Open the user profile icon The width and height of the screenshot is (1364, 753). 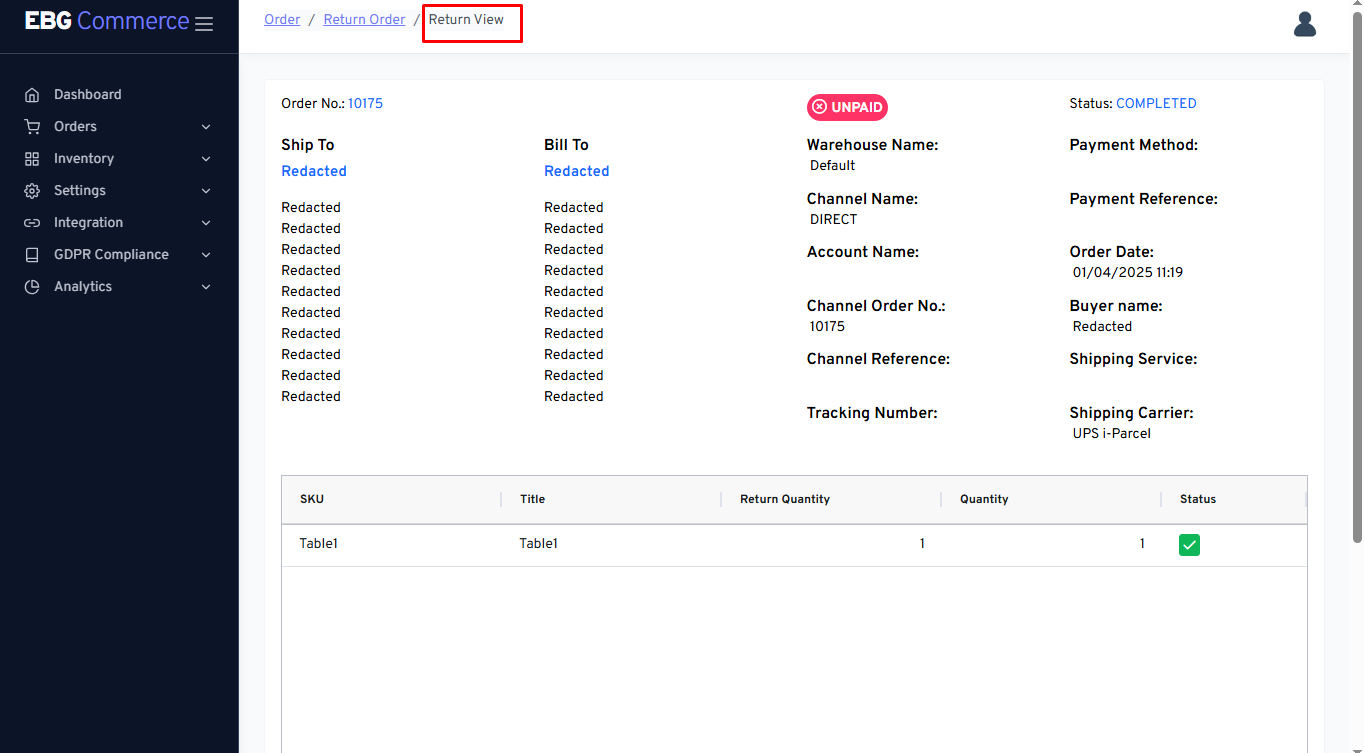(x=1304, y=24)
